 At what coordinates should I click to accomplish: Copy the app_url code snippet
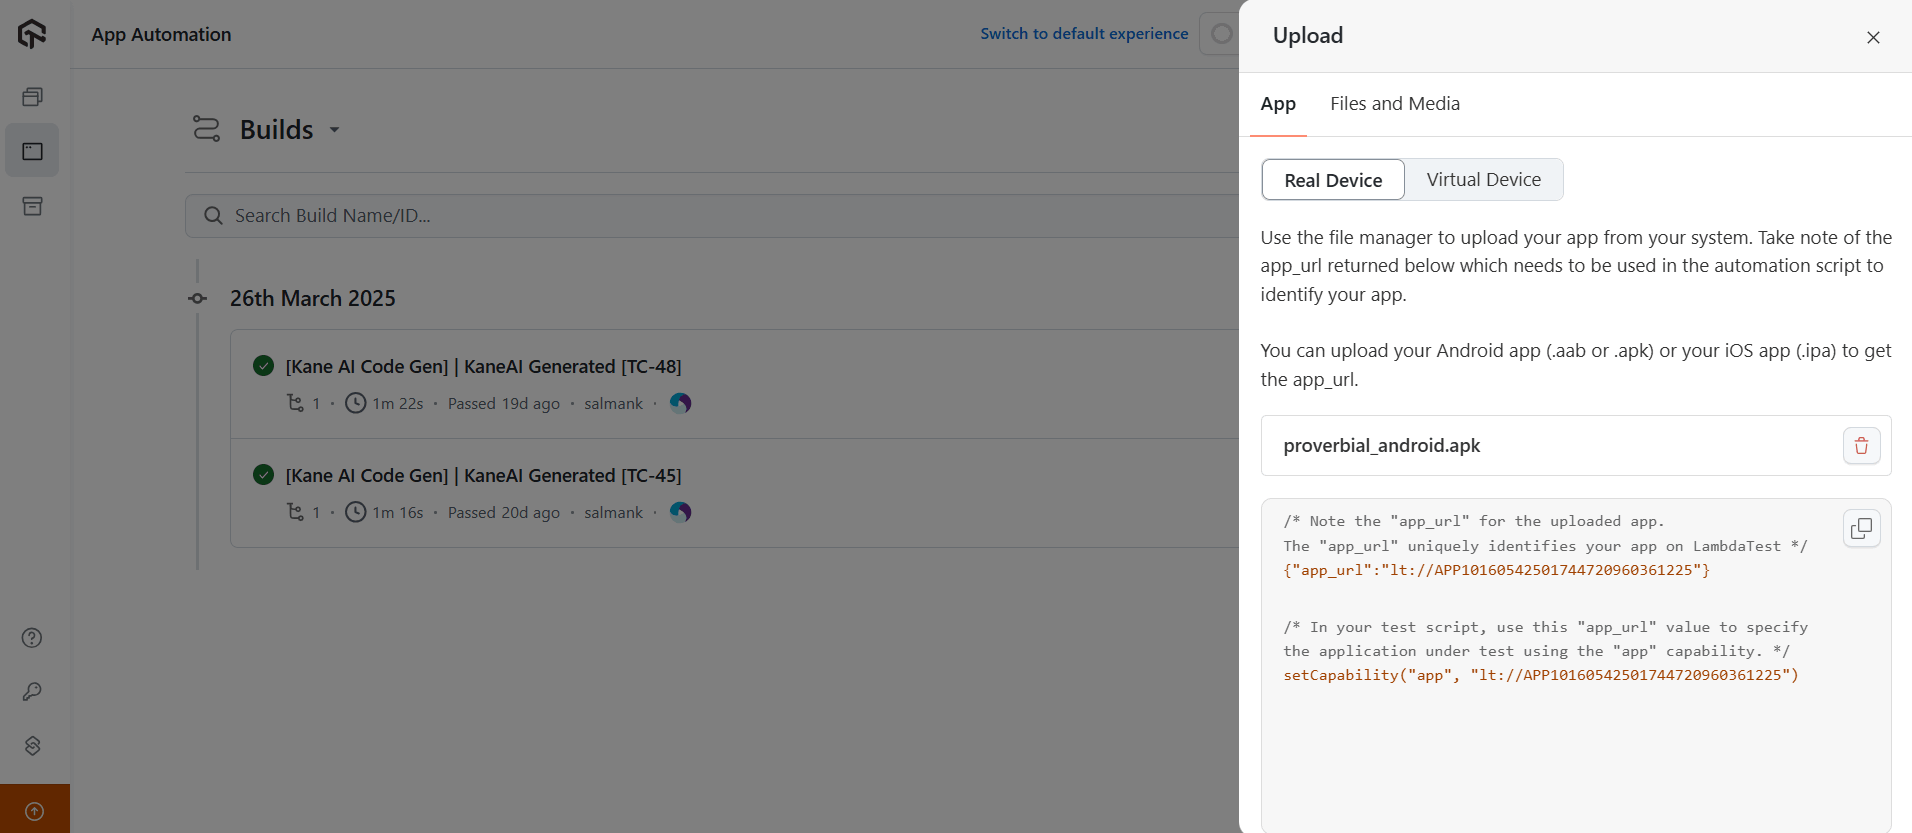1861,528
